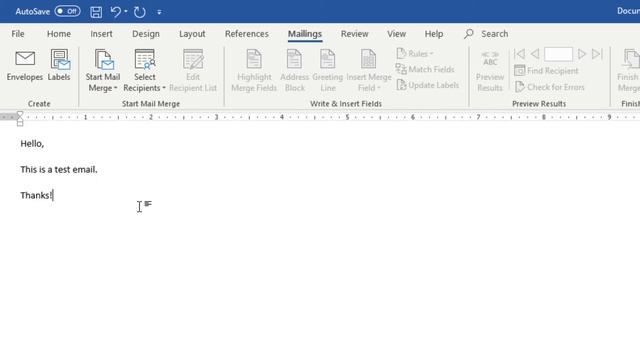Click the record number field

pos(558,54)
